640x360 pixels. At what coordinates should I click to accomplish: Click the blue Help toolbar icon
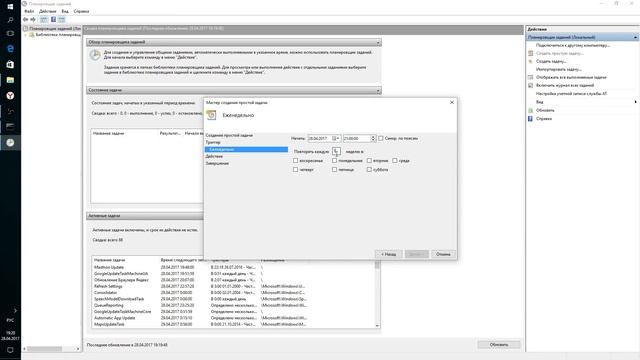coord(53,20)
